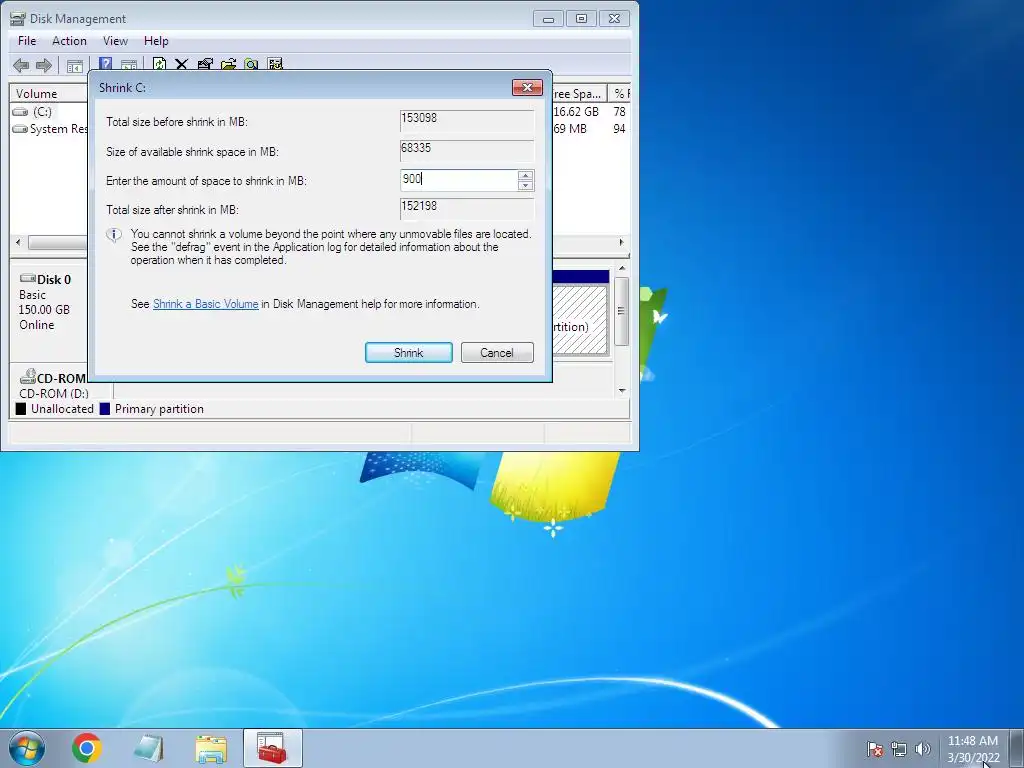Open the Action menu
Image resolution: width=1024 pixels, height=768 pixels.
point(69,40)
